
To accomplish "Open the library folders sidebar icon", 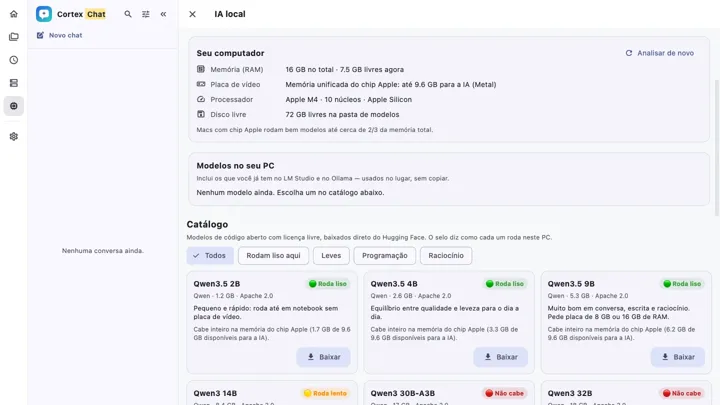I will click(14, 37).
